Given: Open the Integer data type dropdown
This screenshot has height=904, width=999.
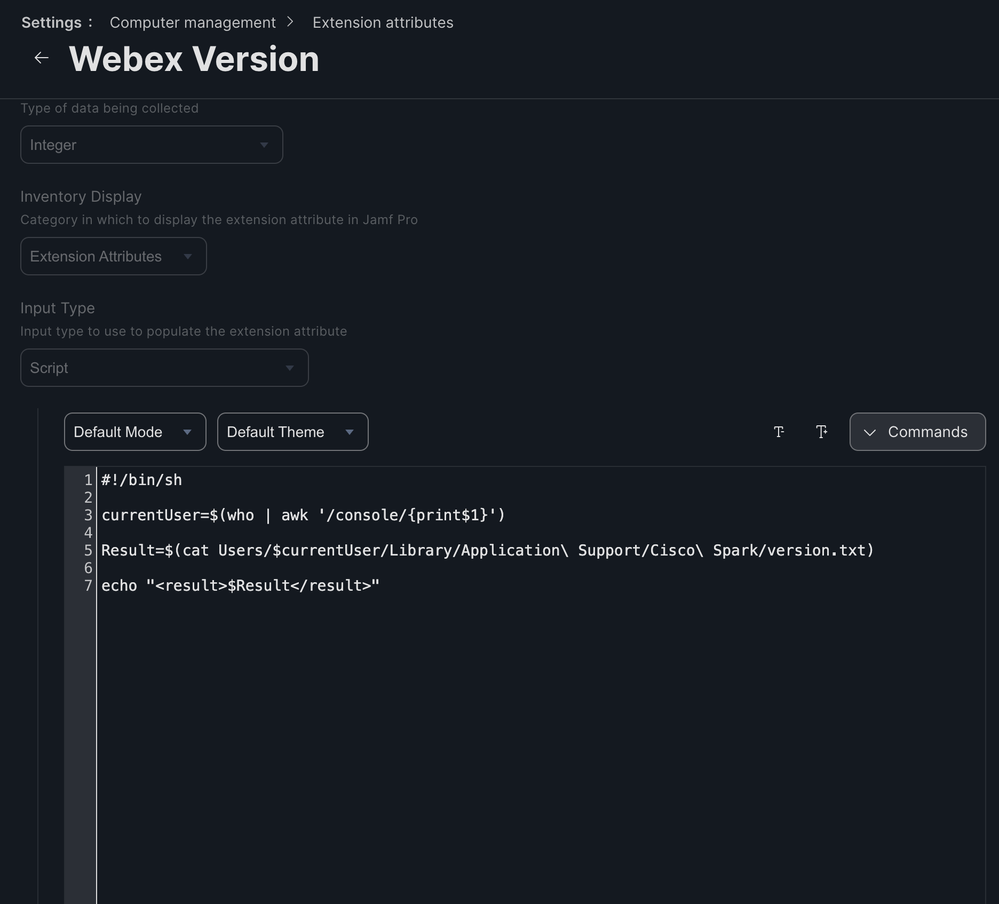Looking at the screenshot, I should [x=152, y=145].
